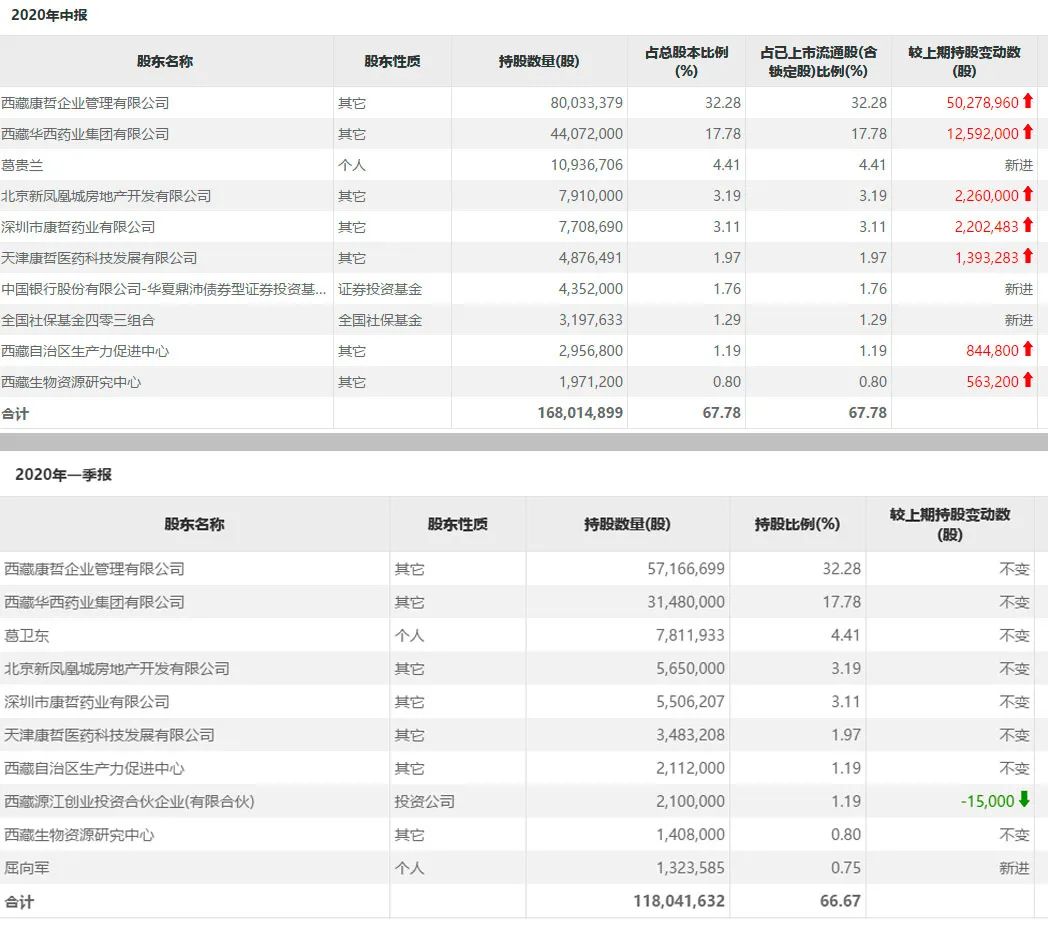This screenshot has height=928, width=1048.
Task: Click the red up arrow beside 50,278,960
Action: pyautogui.click(x=1028, y=102)
